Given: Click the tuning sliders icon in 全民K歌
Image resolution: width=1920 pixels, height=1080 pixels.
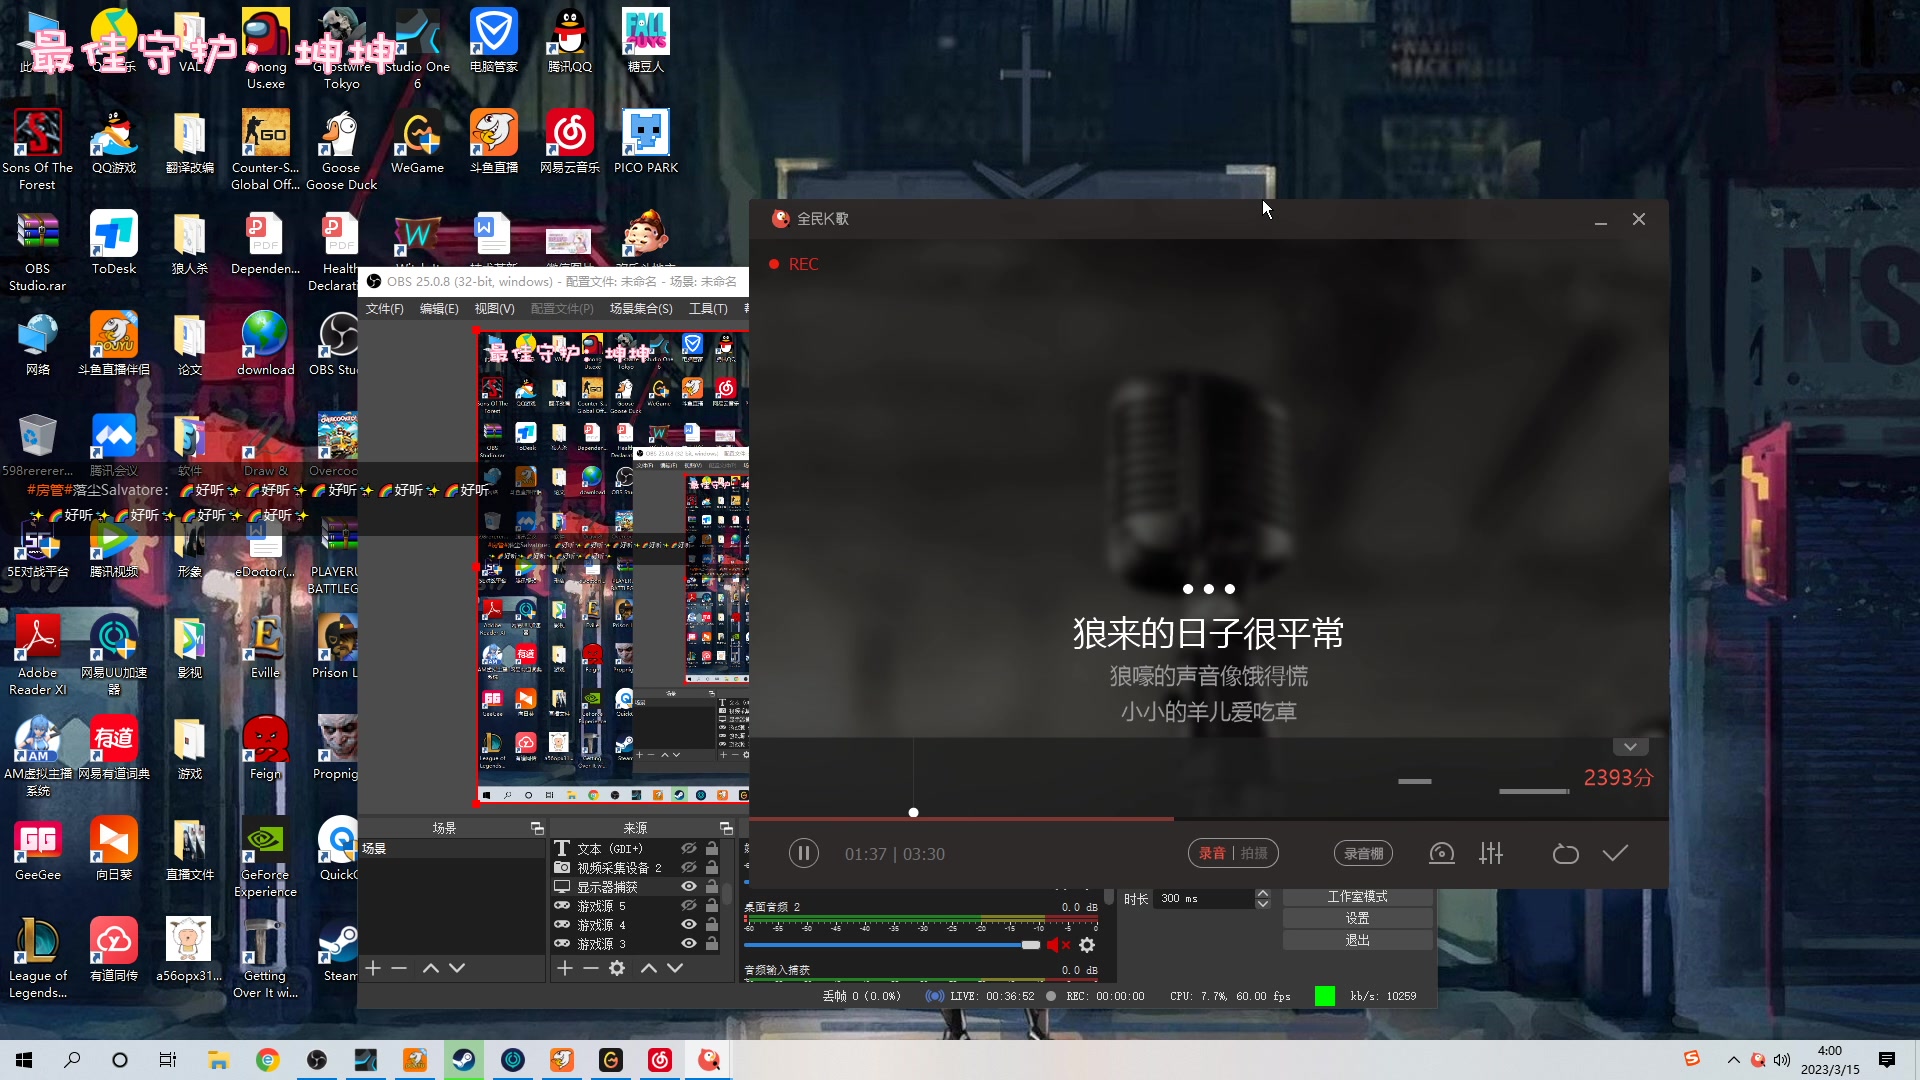Looking at the screenshot, I should (1490, 853).
